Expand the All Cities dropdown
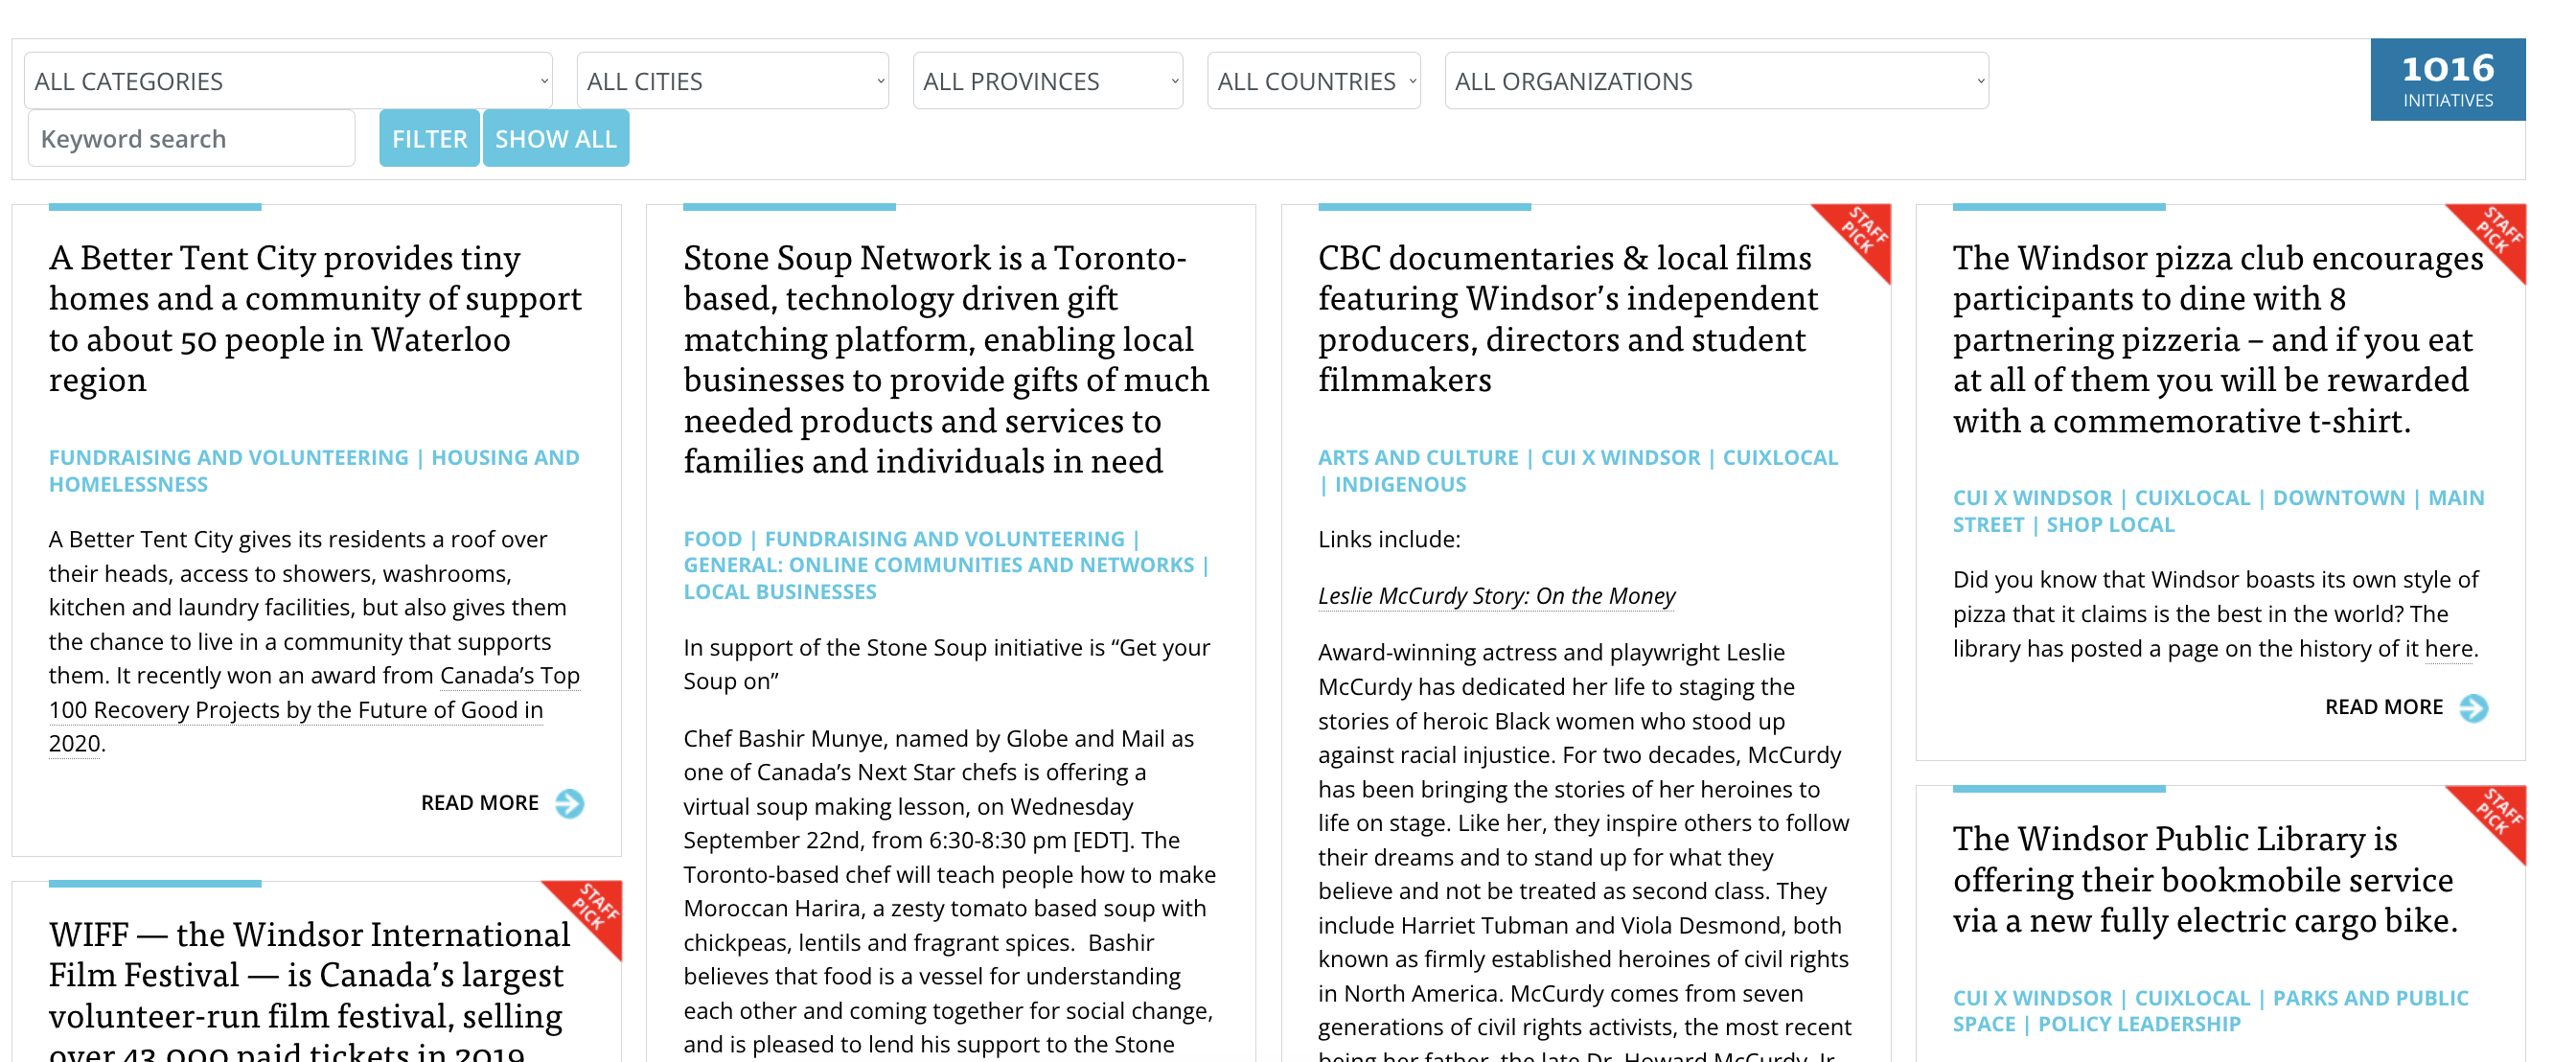Image resolution: width=2576 pixels, height=1062 pixels. [x=732, y=81]
